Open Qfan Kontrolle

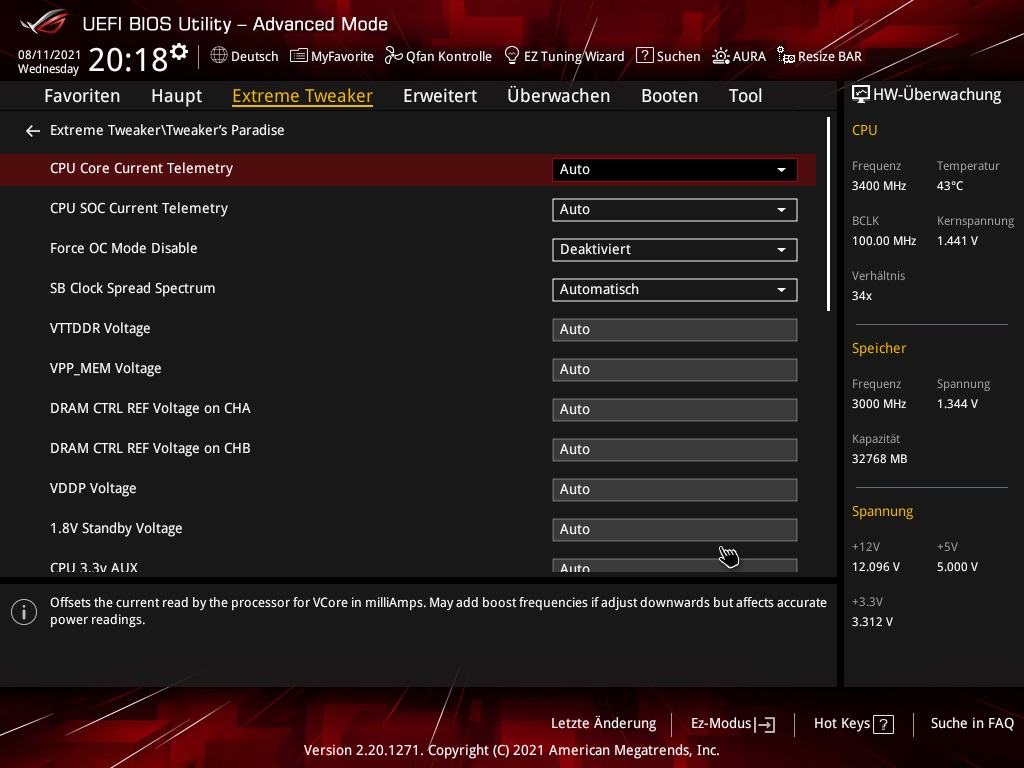point(438,56)
